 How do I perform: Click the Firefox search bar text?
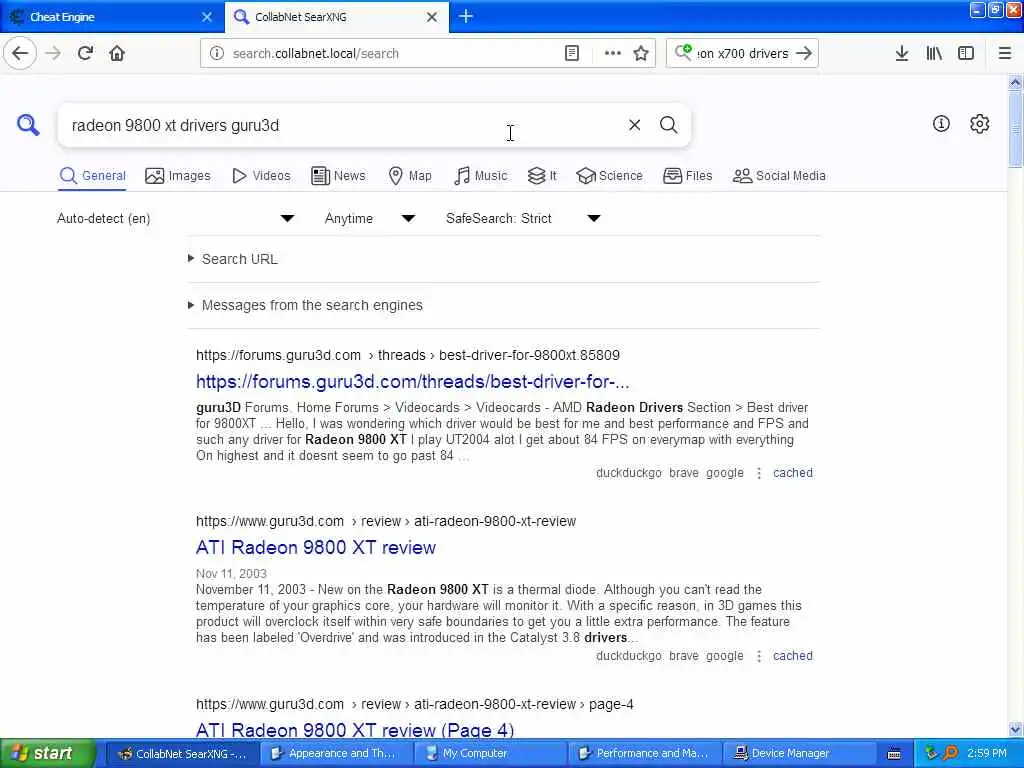click(x=743, y=53)
